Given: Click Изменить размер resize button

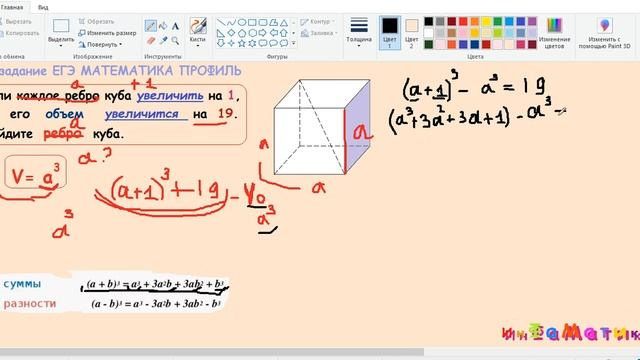Looking at the screenshot, I should click(107, 33).
